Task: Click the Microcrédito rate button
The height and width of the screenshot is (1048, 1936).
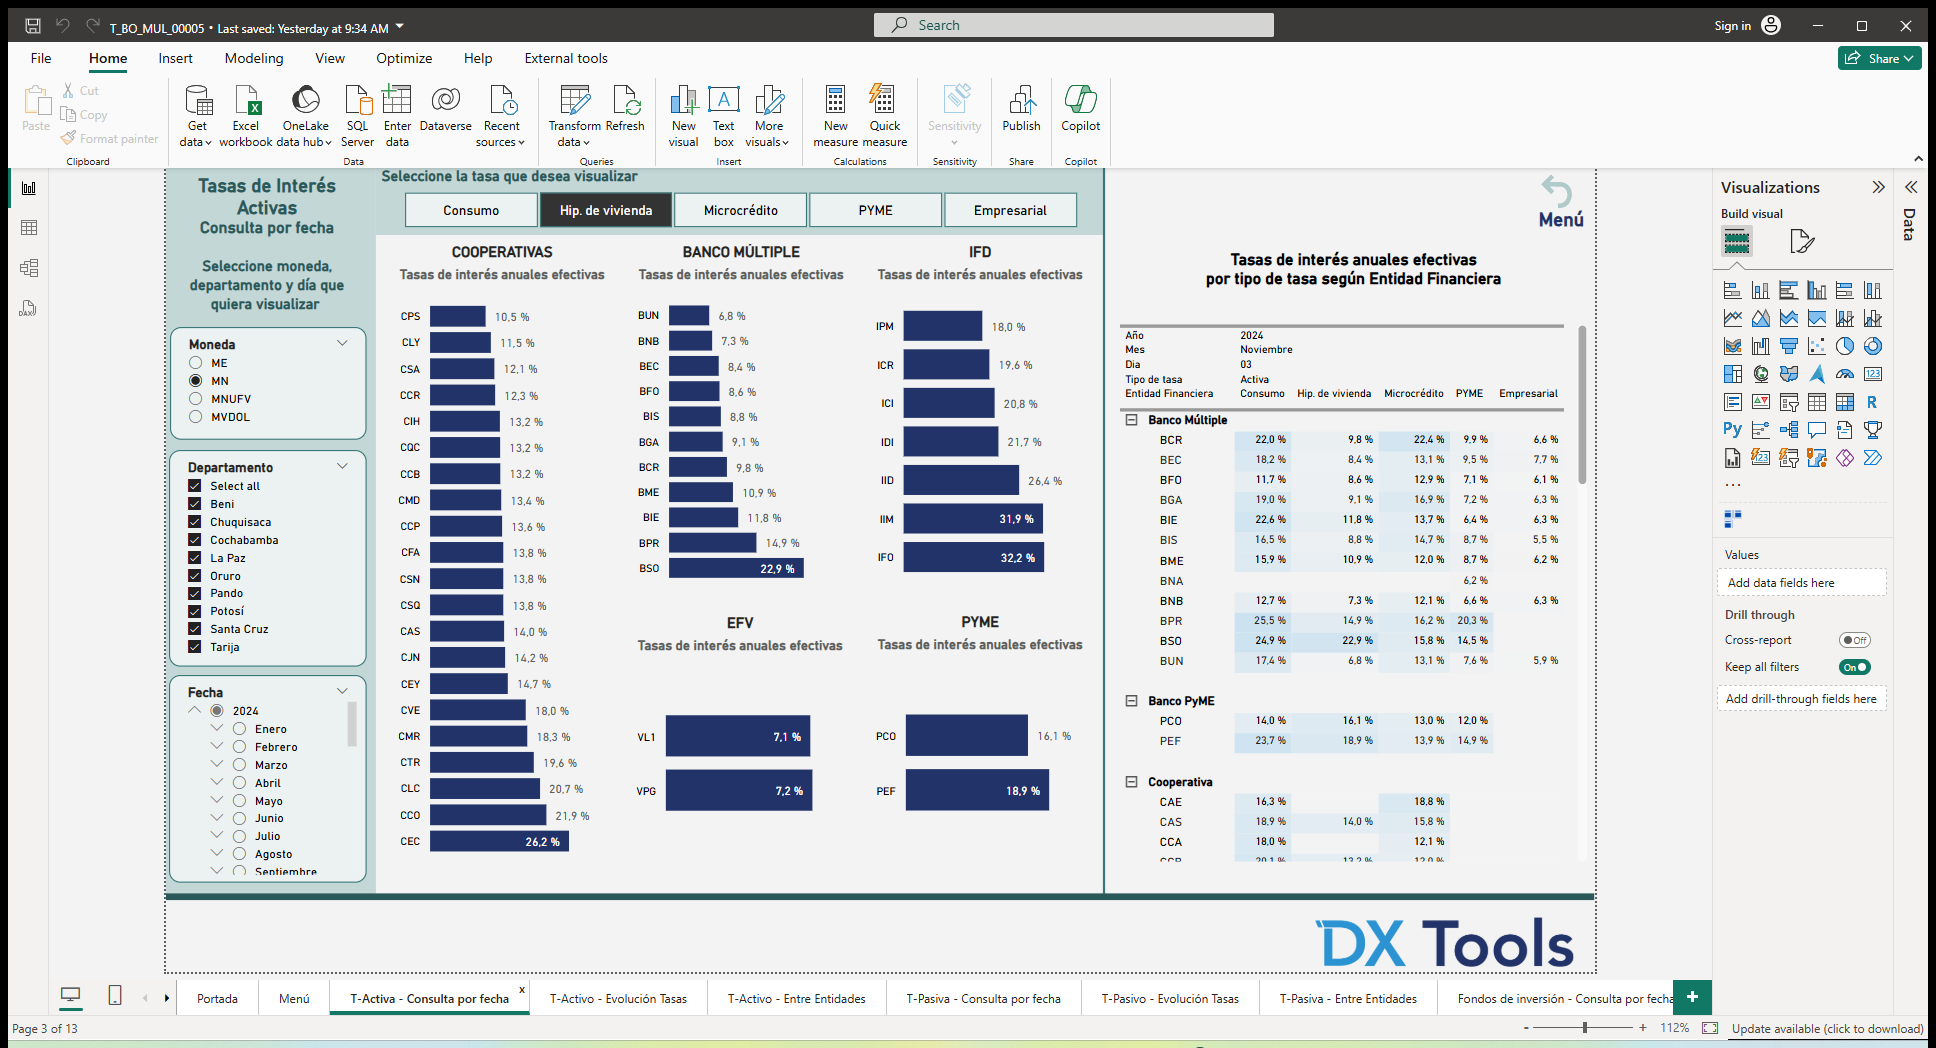Action: pos(740,210)
